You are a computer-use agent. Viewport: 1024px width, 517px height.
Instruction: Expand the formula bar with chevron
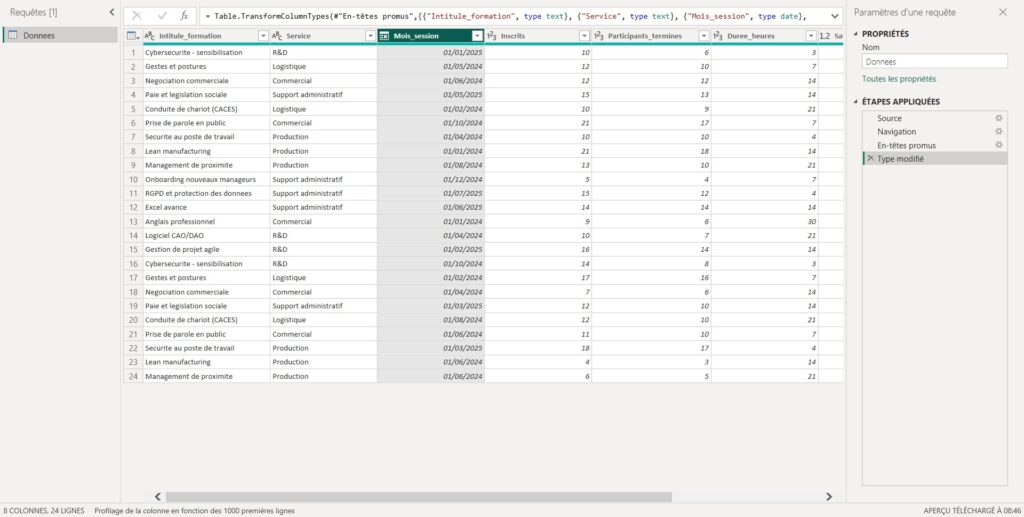[835, 16]
